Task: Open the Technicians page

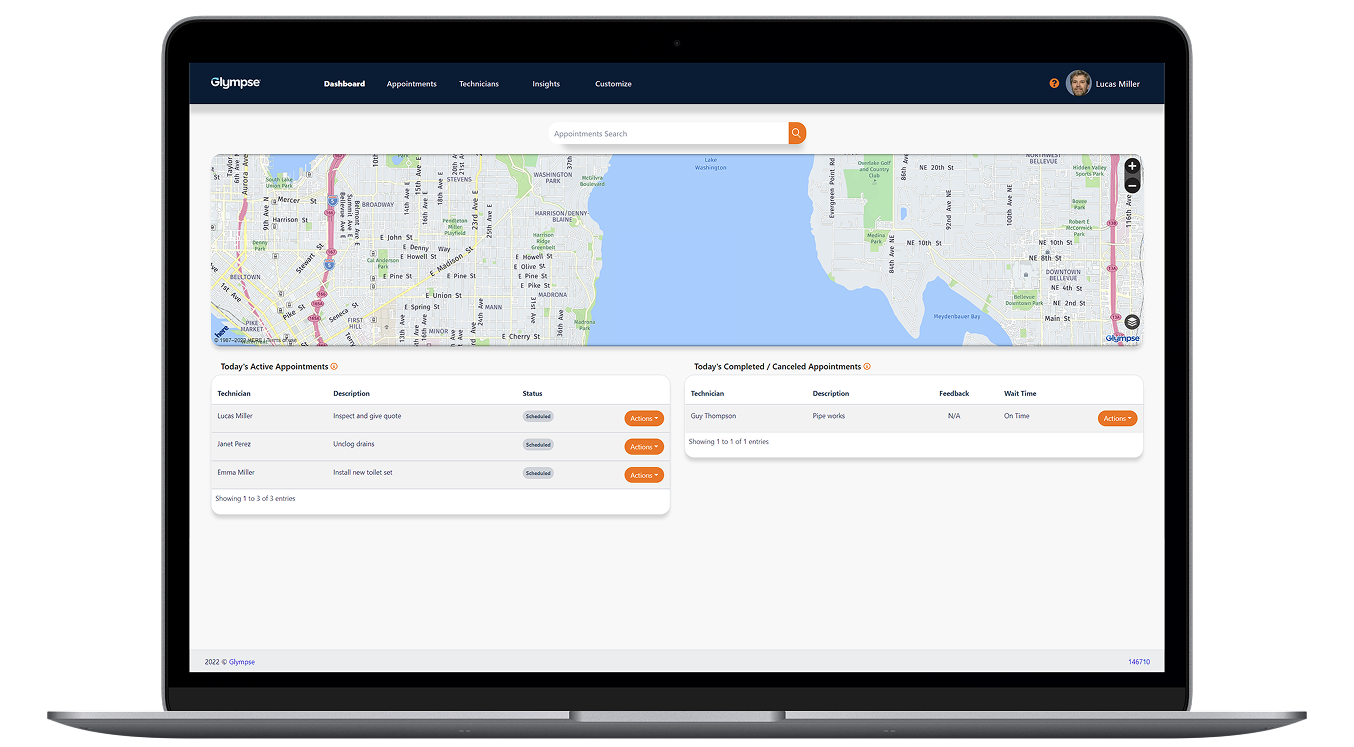Action: click(479, 84)
